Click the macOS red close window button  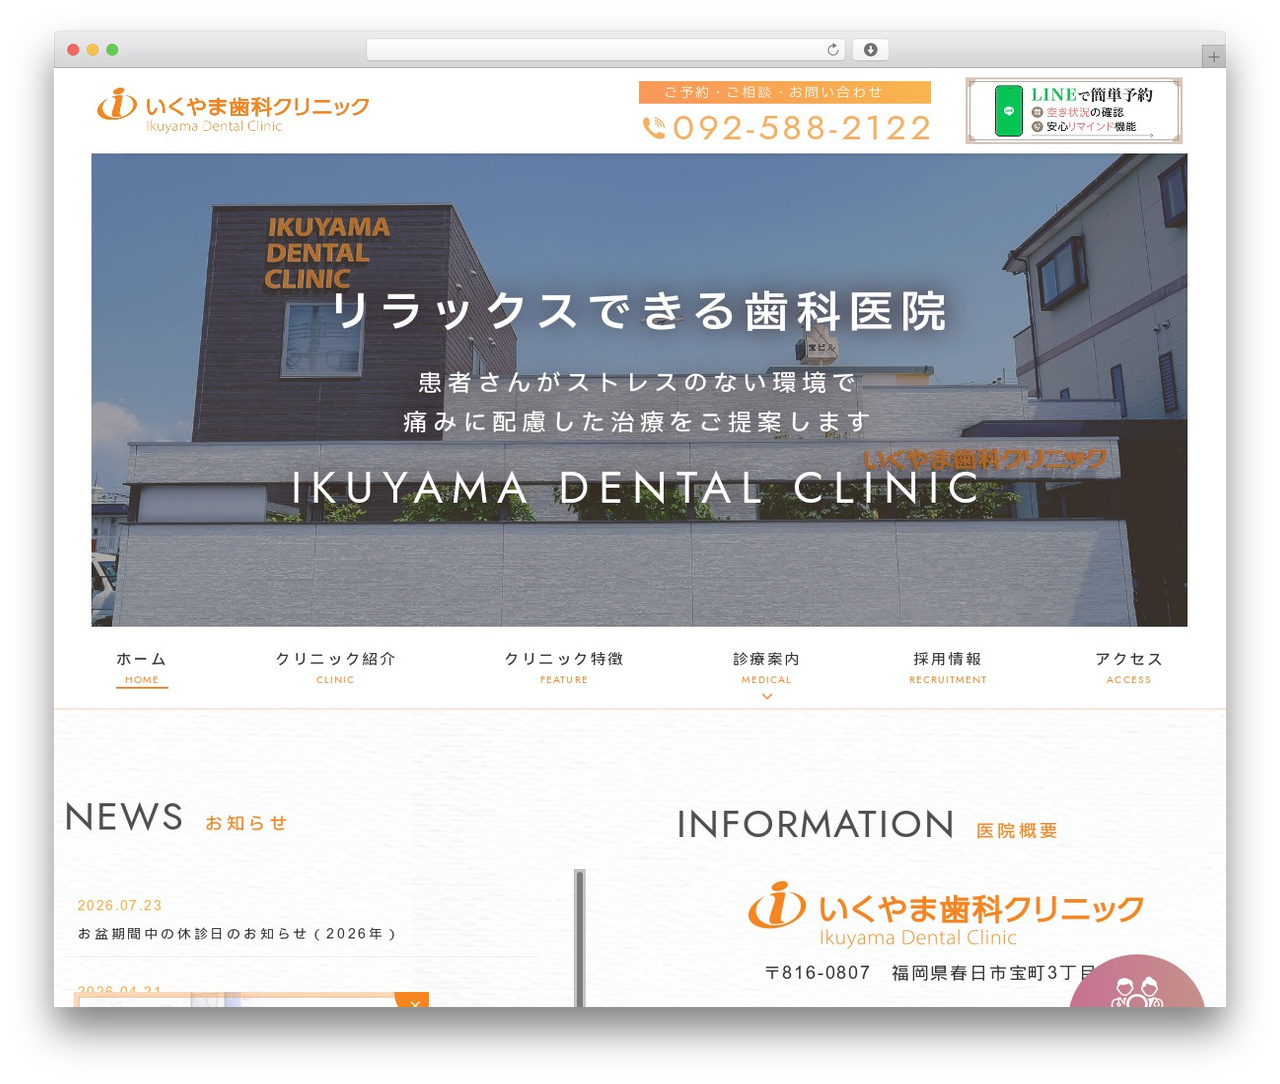[73, 50]
